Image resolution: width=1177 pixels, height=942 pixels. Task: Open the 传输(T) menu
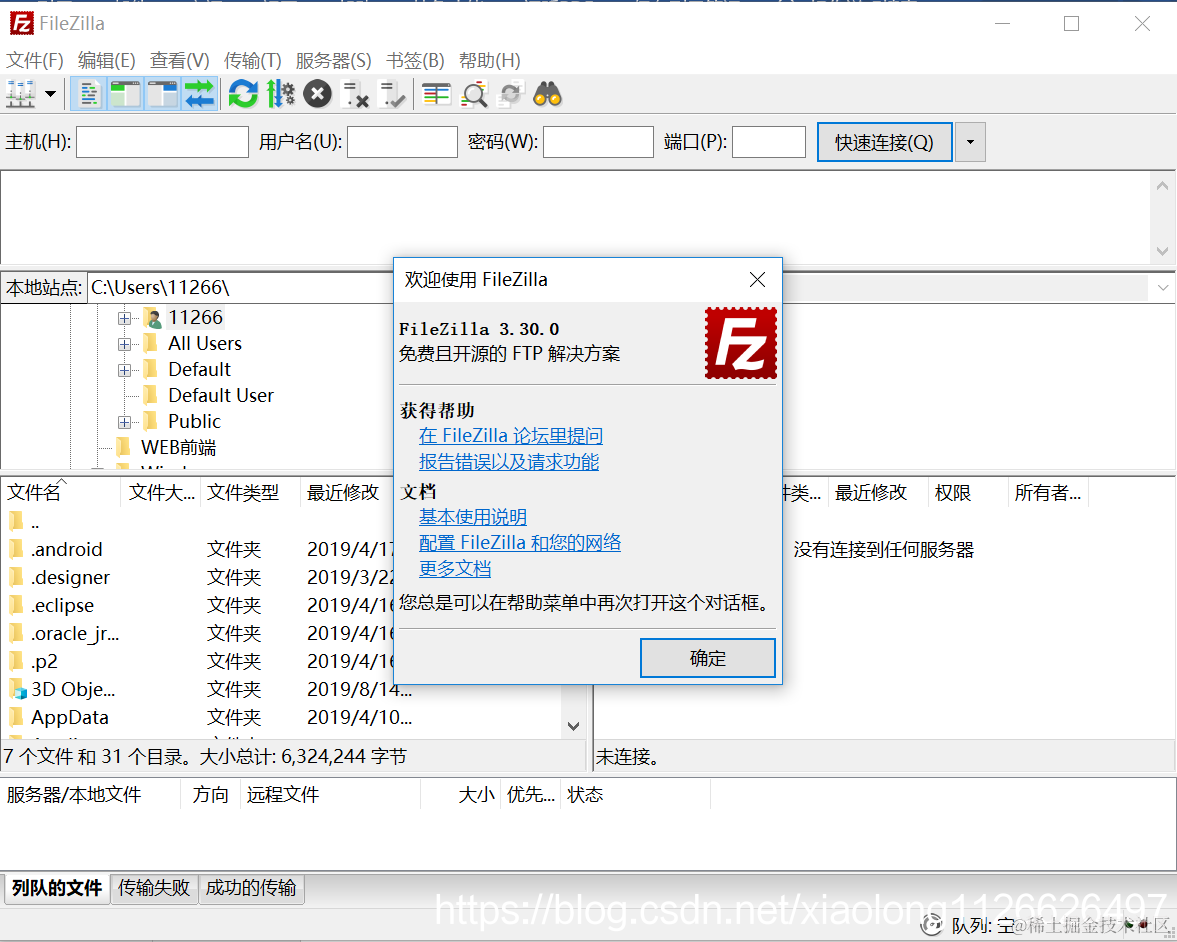click(x=252, y=60)
